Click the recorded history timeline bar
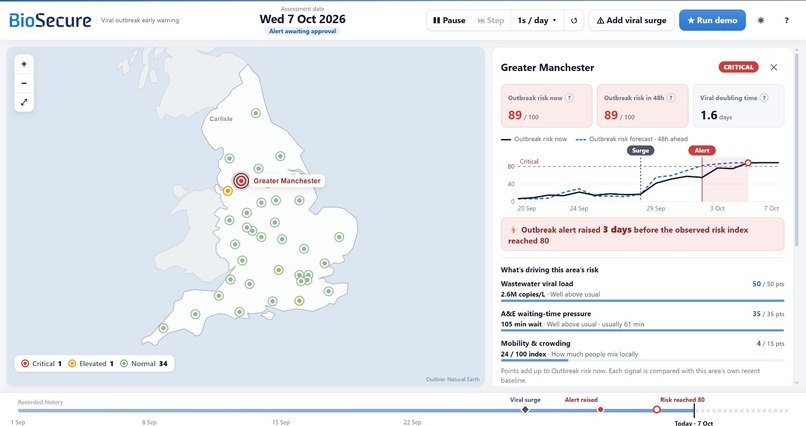This screenshot has height=426, width=806. tap(356, 411)
